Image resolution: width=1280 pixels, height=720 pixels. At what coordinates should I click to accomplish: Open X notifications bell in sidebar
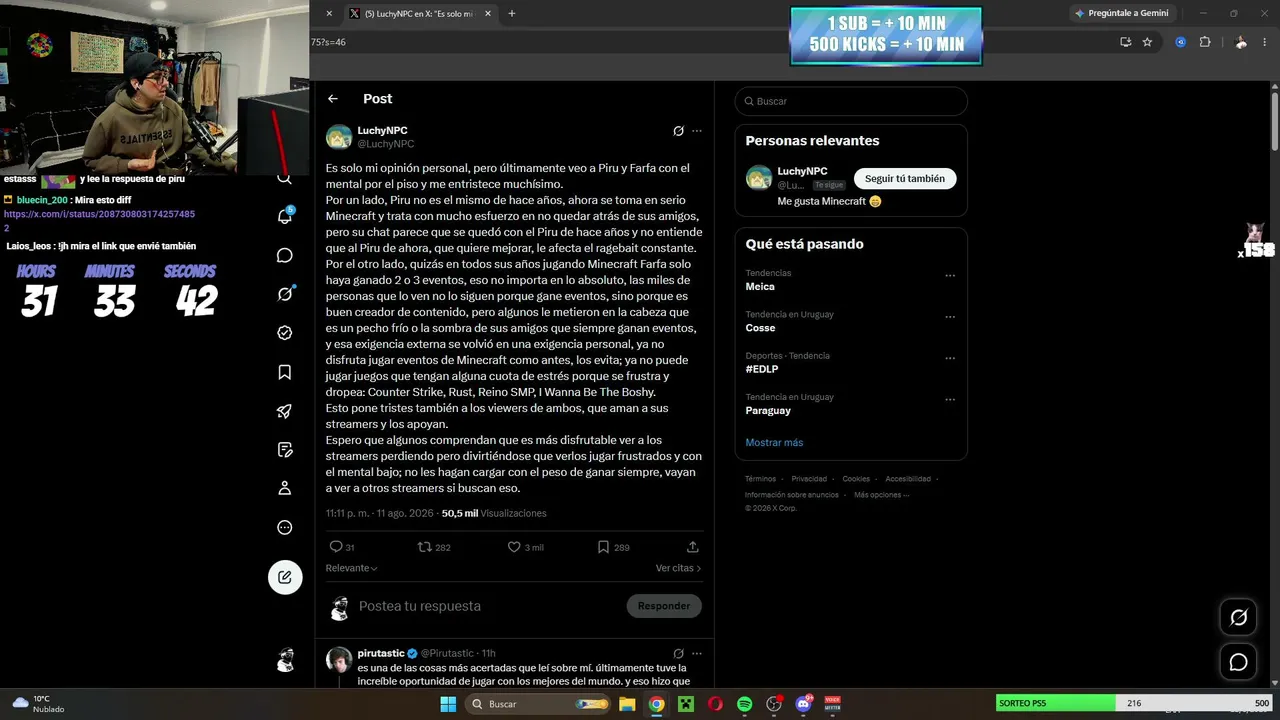[x=285, y=216]
